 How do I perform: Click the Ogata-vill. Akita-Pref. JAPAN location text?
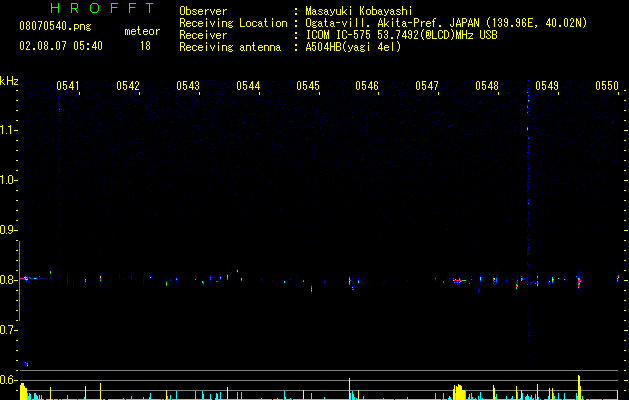446,23
